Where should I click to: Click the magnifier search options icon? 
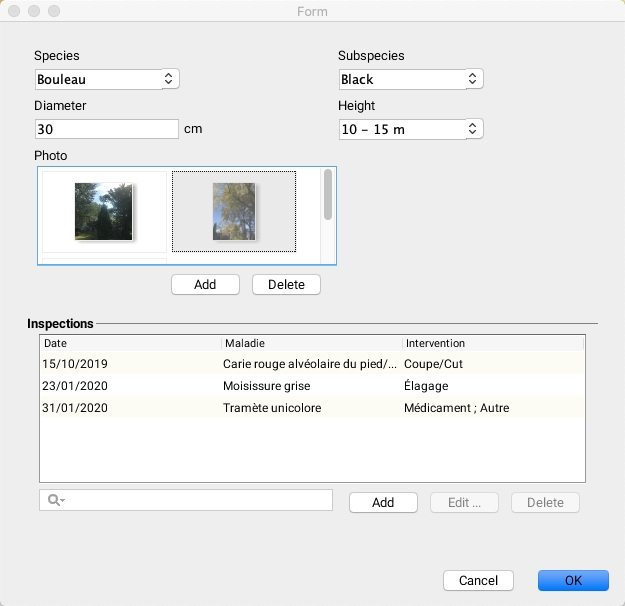tap(56, 500)
